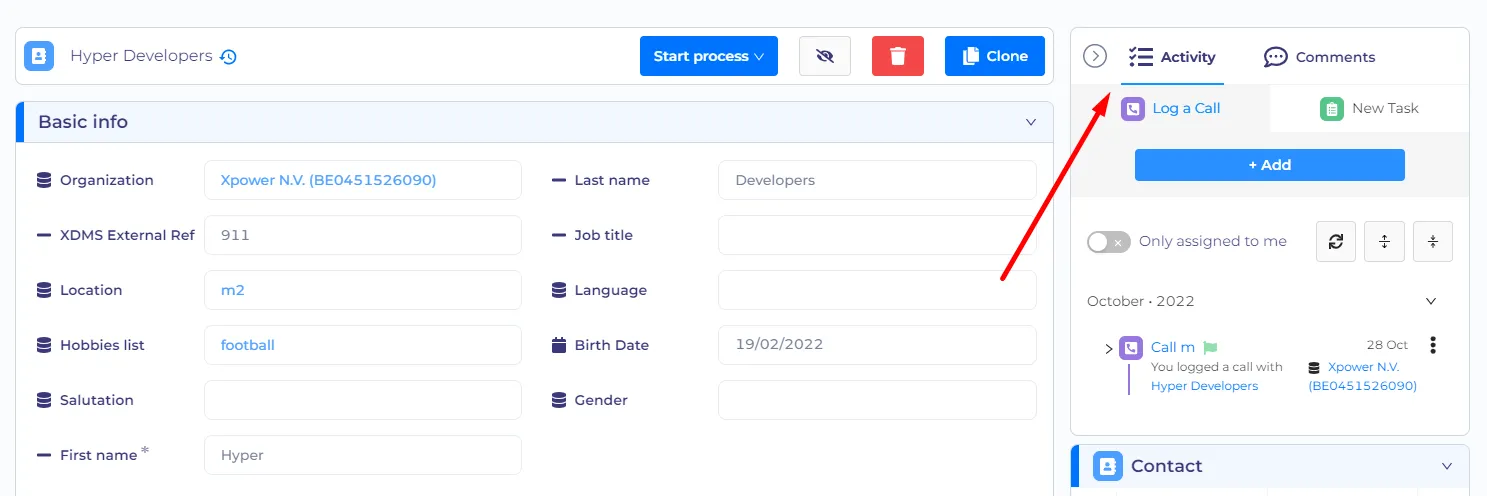Click the empty Job title field
The image size is (1487, 496).
877,235
